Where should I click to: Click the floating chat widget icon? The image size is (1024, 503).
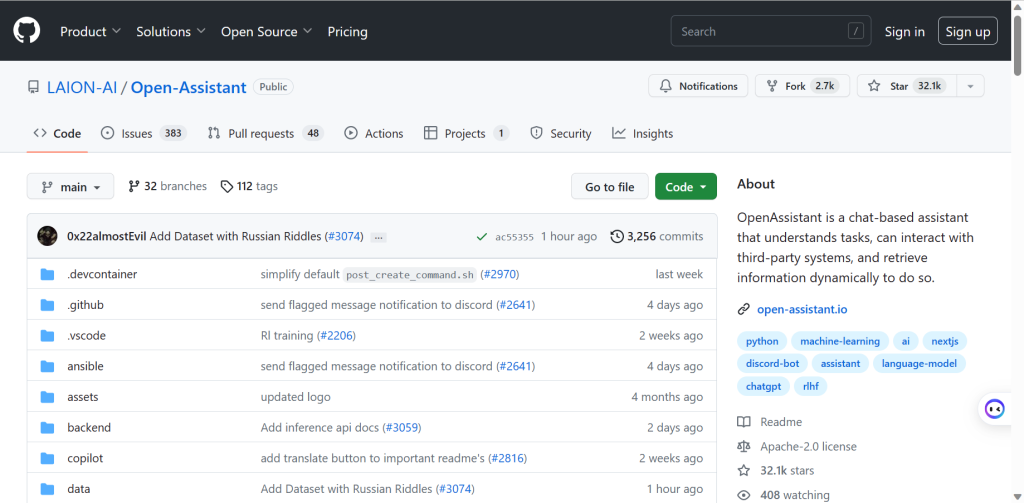coord(994,408)
